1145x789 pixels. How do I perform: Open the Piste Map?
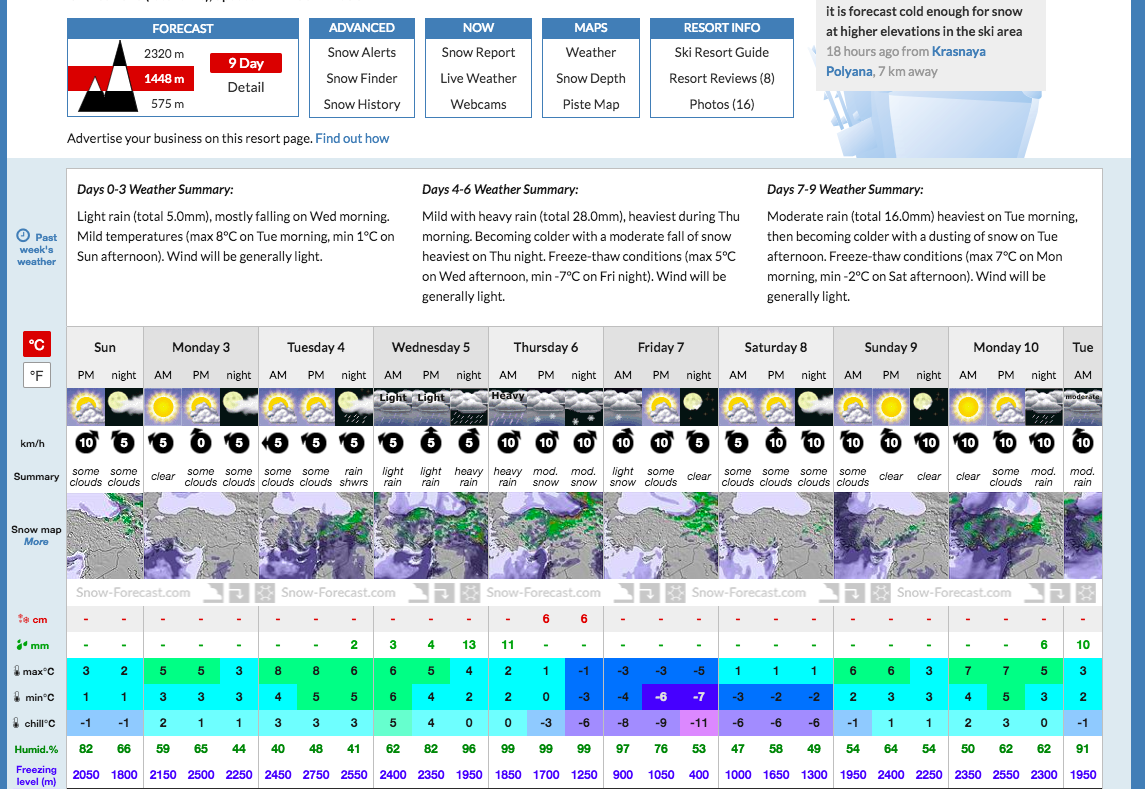tap(591, 104)
